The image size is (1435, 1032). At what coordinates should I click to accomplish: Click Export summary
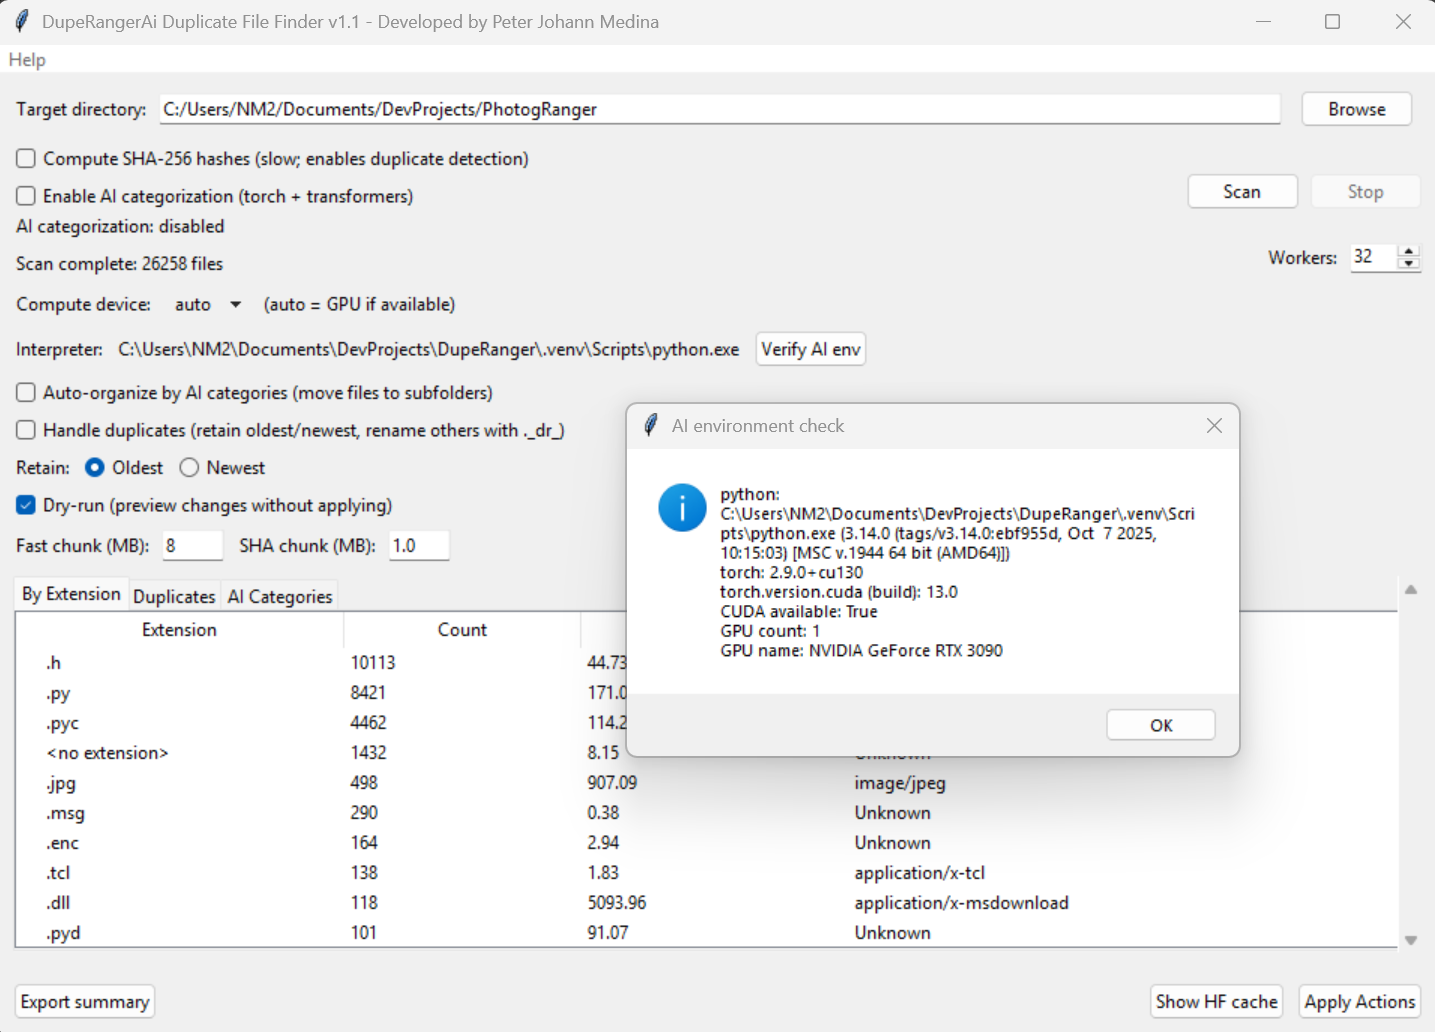point(84,1001)
